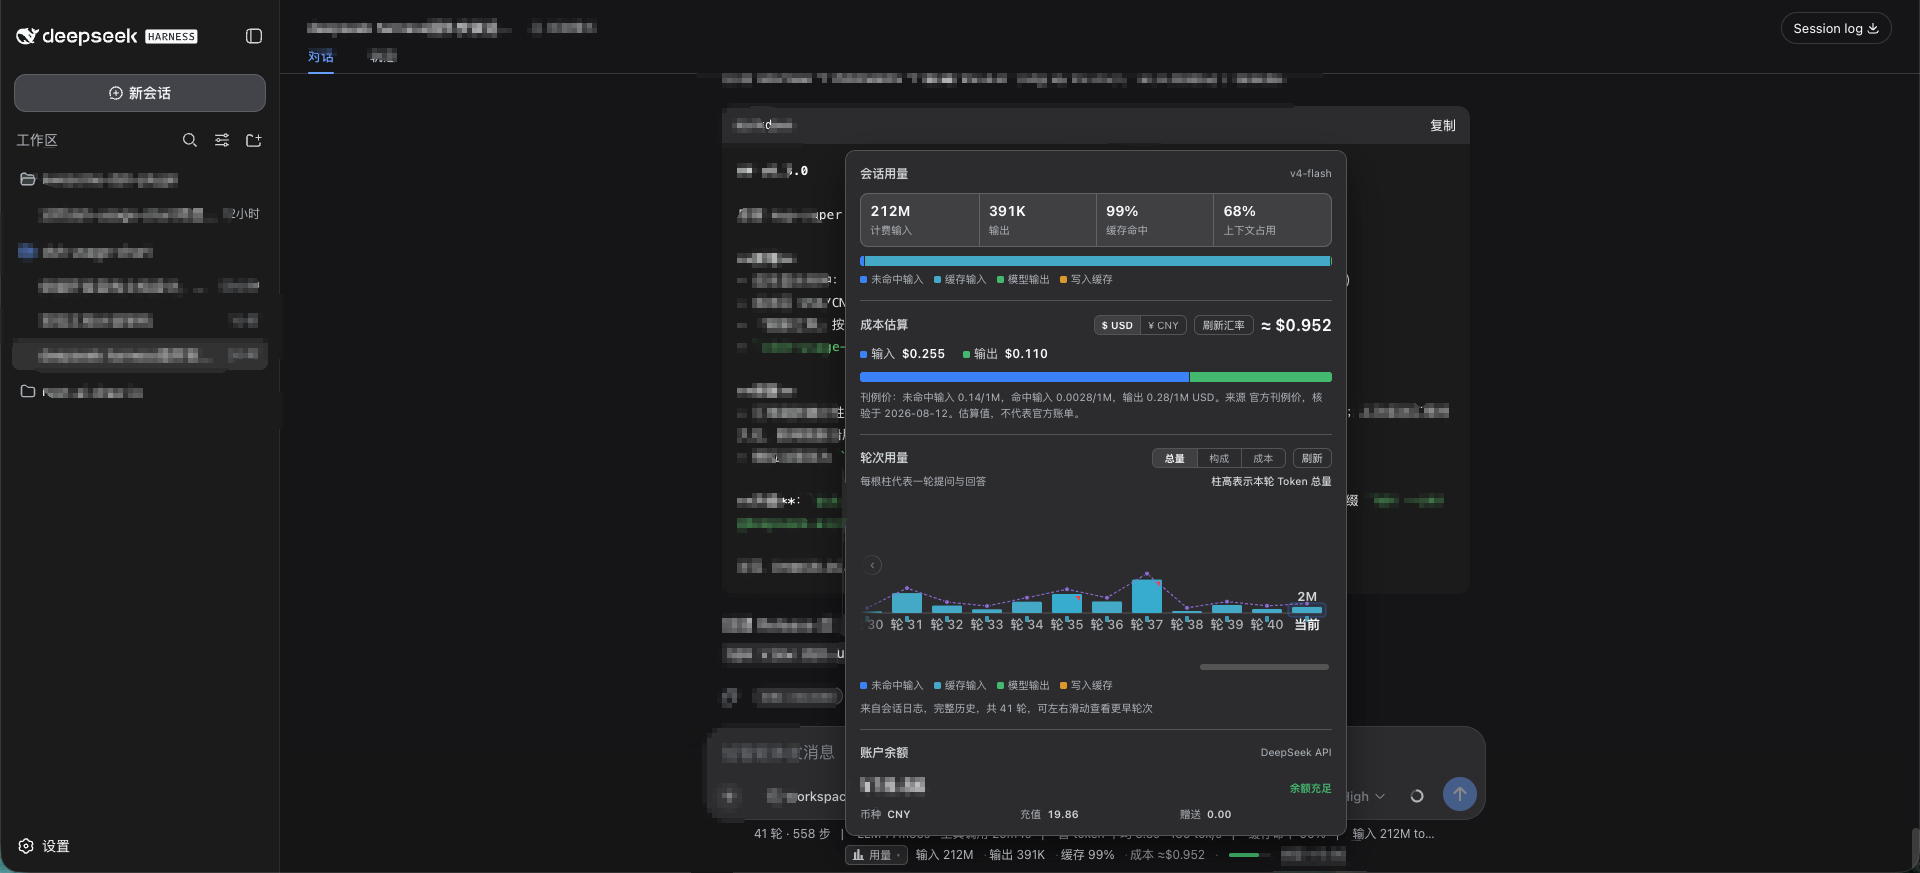Click 缓存 99% in status bar
The height and width of the screenshot is (873, 1920).
coord(1087,855)
